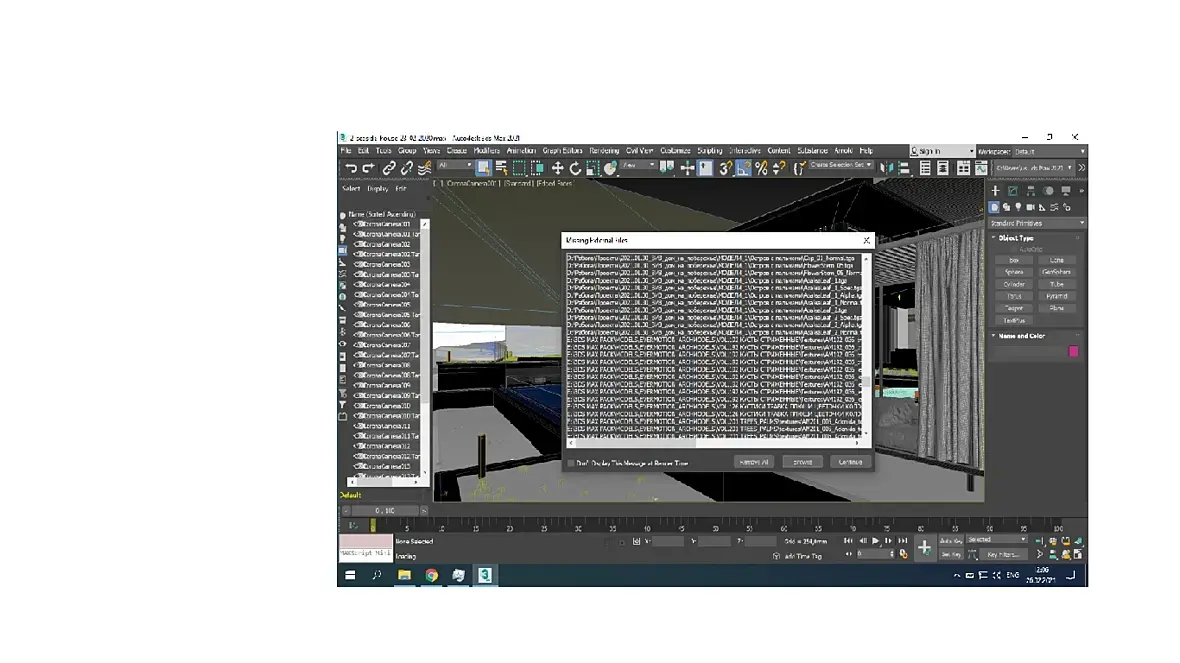Open the Workspaces Default dropdown
Screen dimensions: 1180x663
1049,151
